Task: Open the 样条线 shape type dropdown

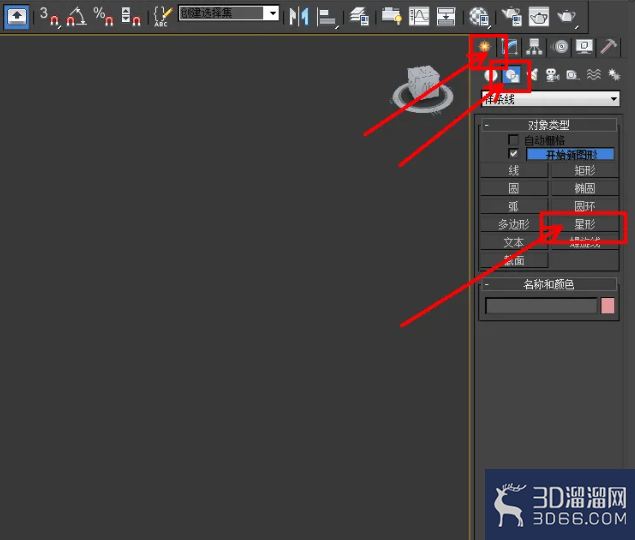Action: [550, 98]
